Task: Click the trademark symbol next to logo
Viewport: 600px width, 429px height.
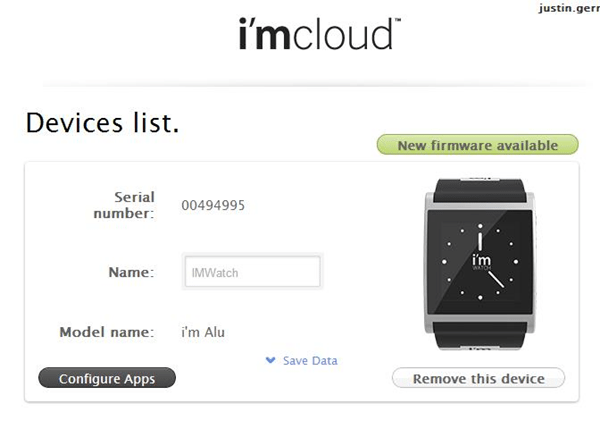Action: [x=398, y=20]
